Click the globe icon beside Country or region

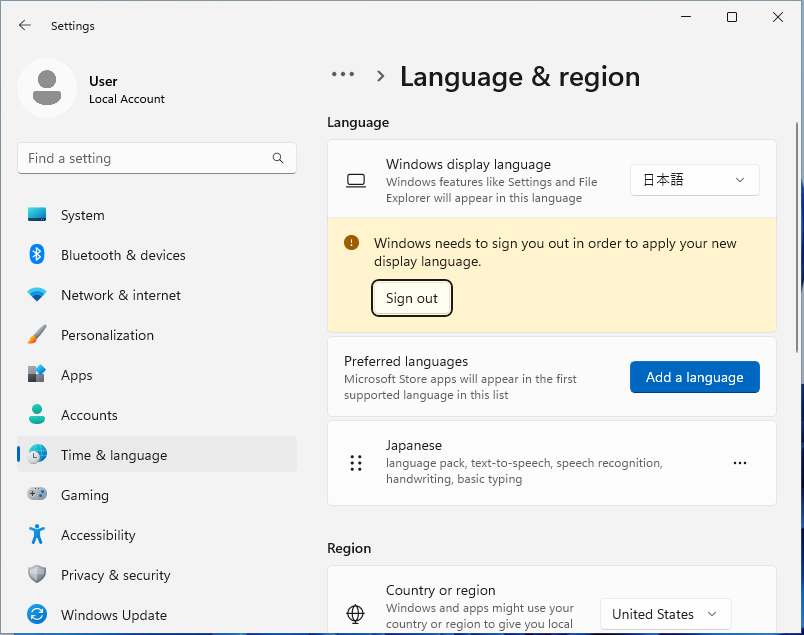coord(355,613)
